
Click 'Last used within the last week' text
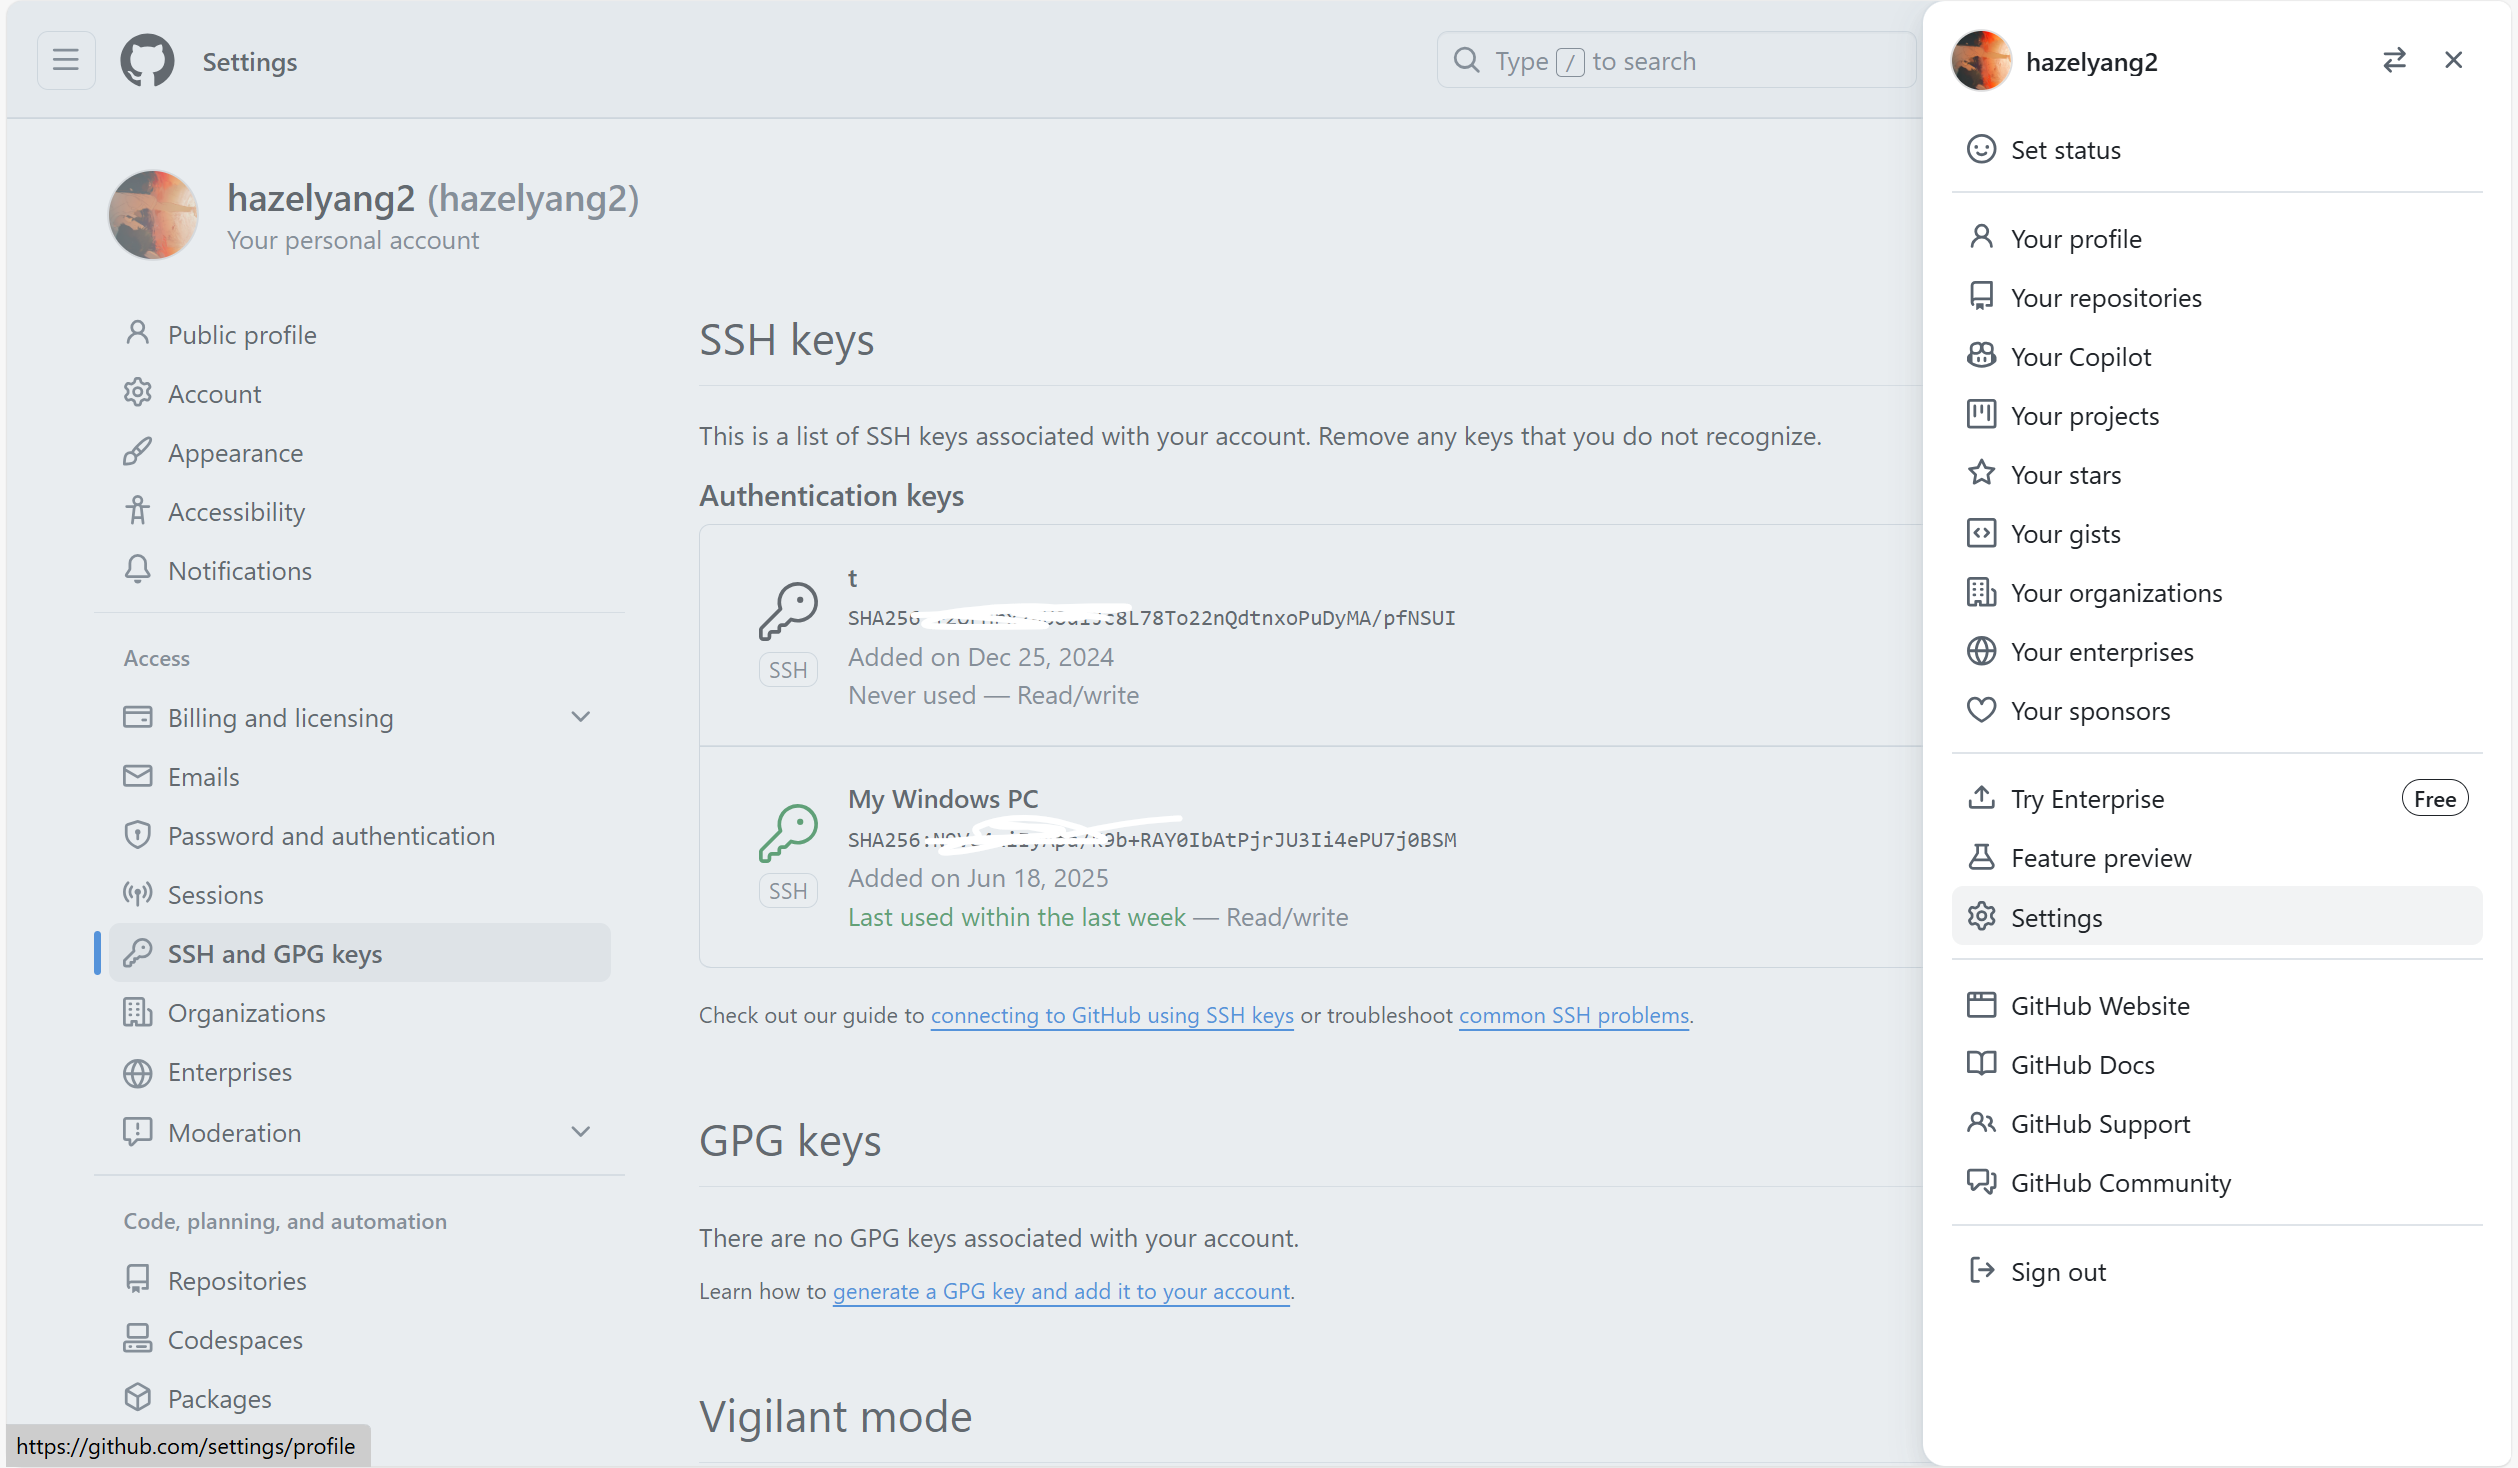1016,917
